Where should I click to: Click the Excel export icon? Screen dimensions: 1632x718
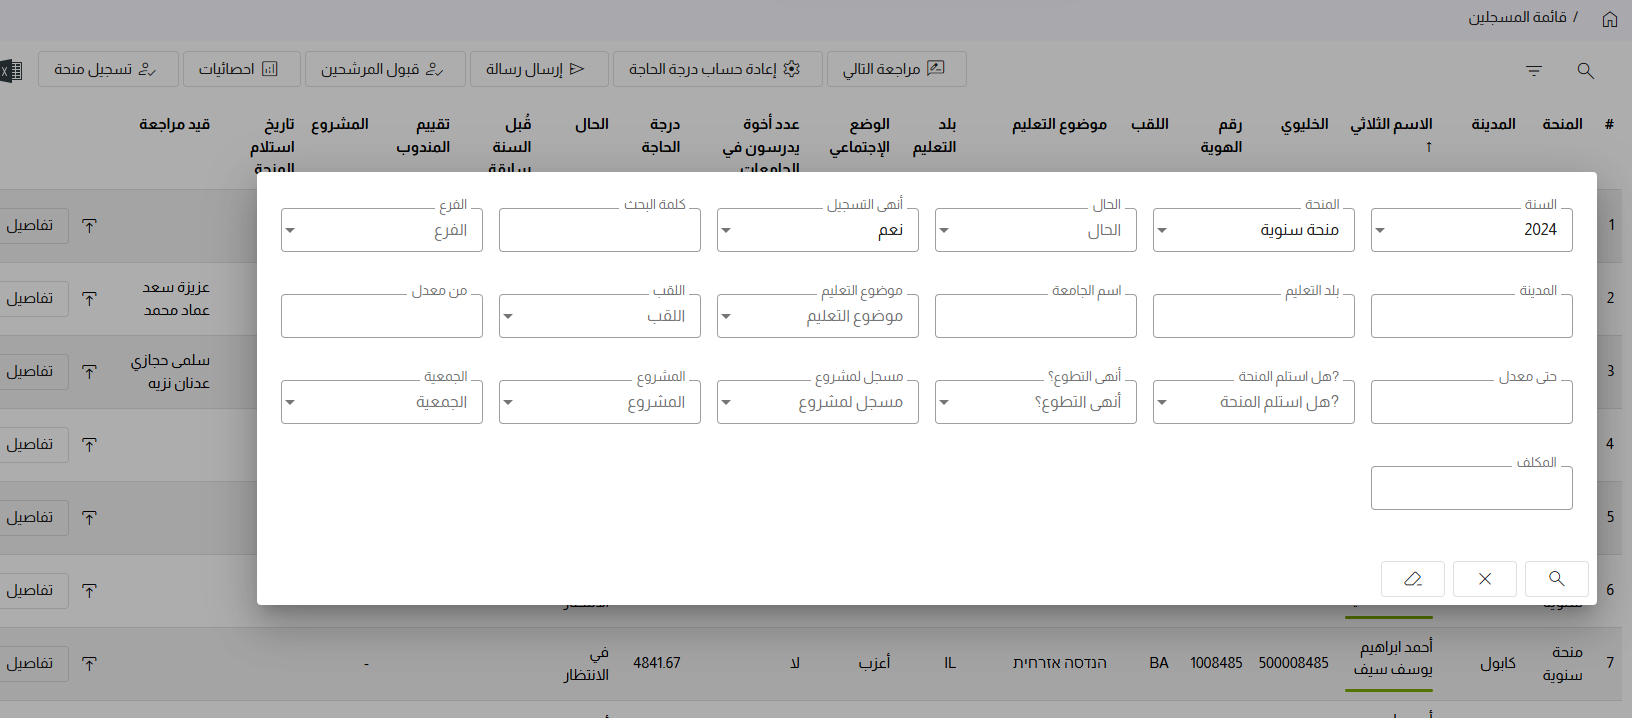pyautogui.click(x=9, y=71)
